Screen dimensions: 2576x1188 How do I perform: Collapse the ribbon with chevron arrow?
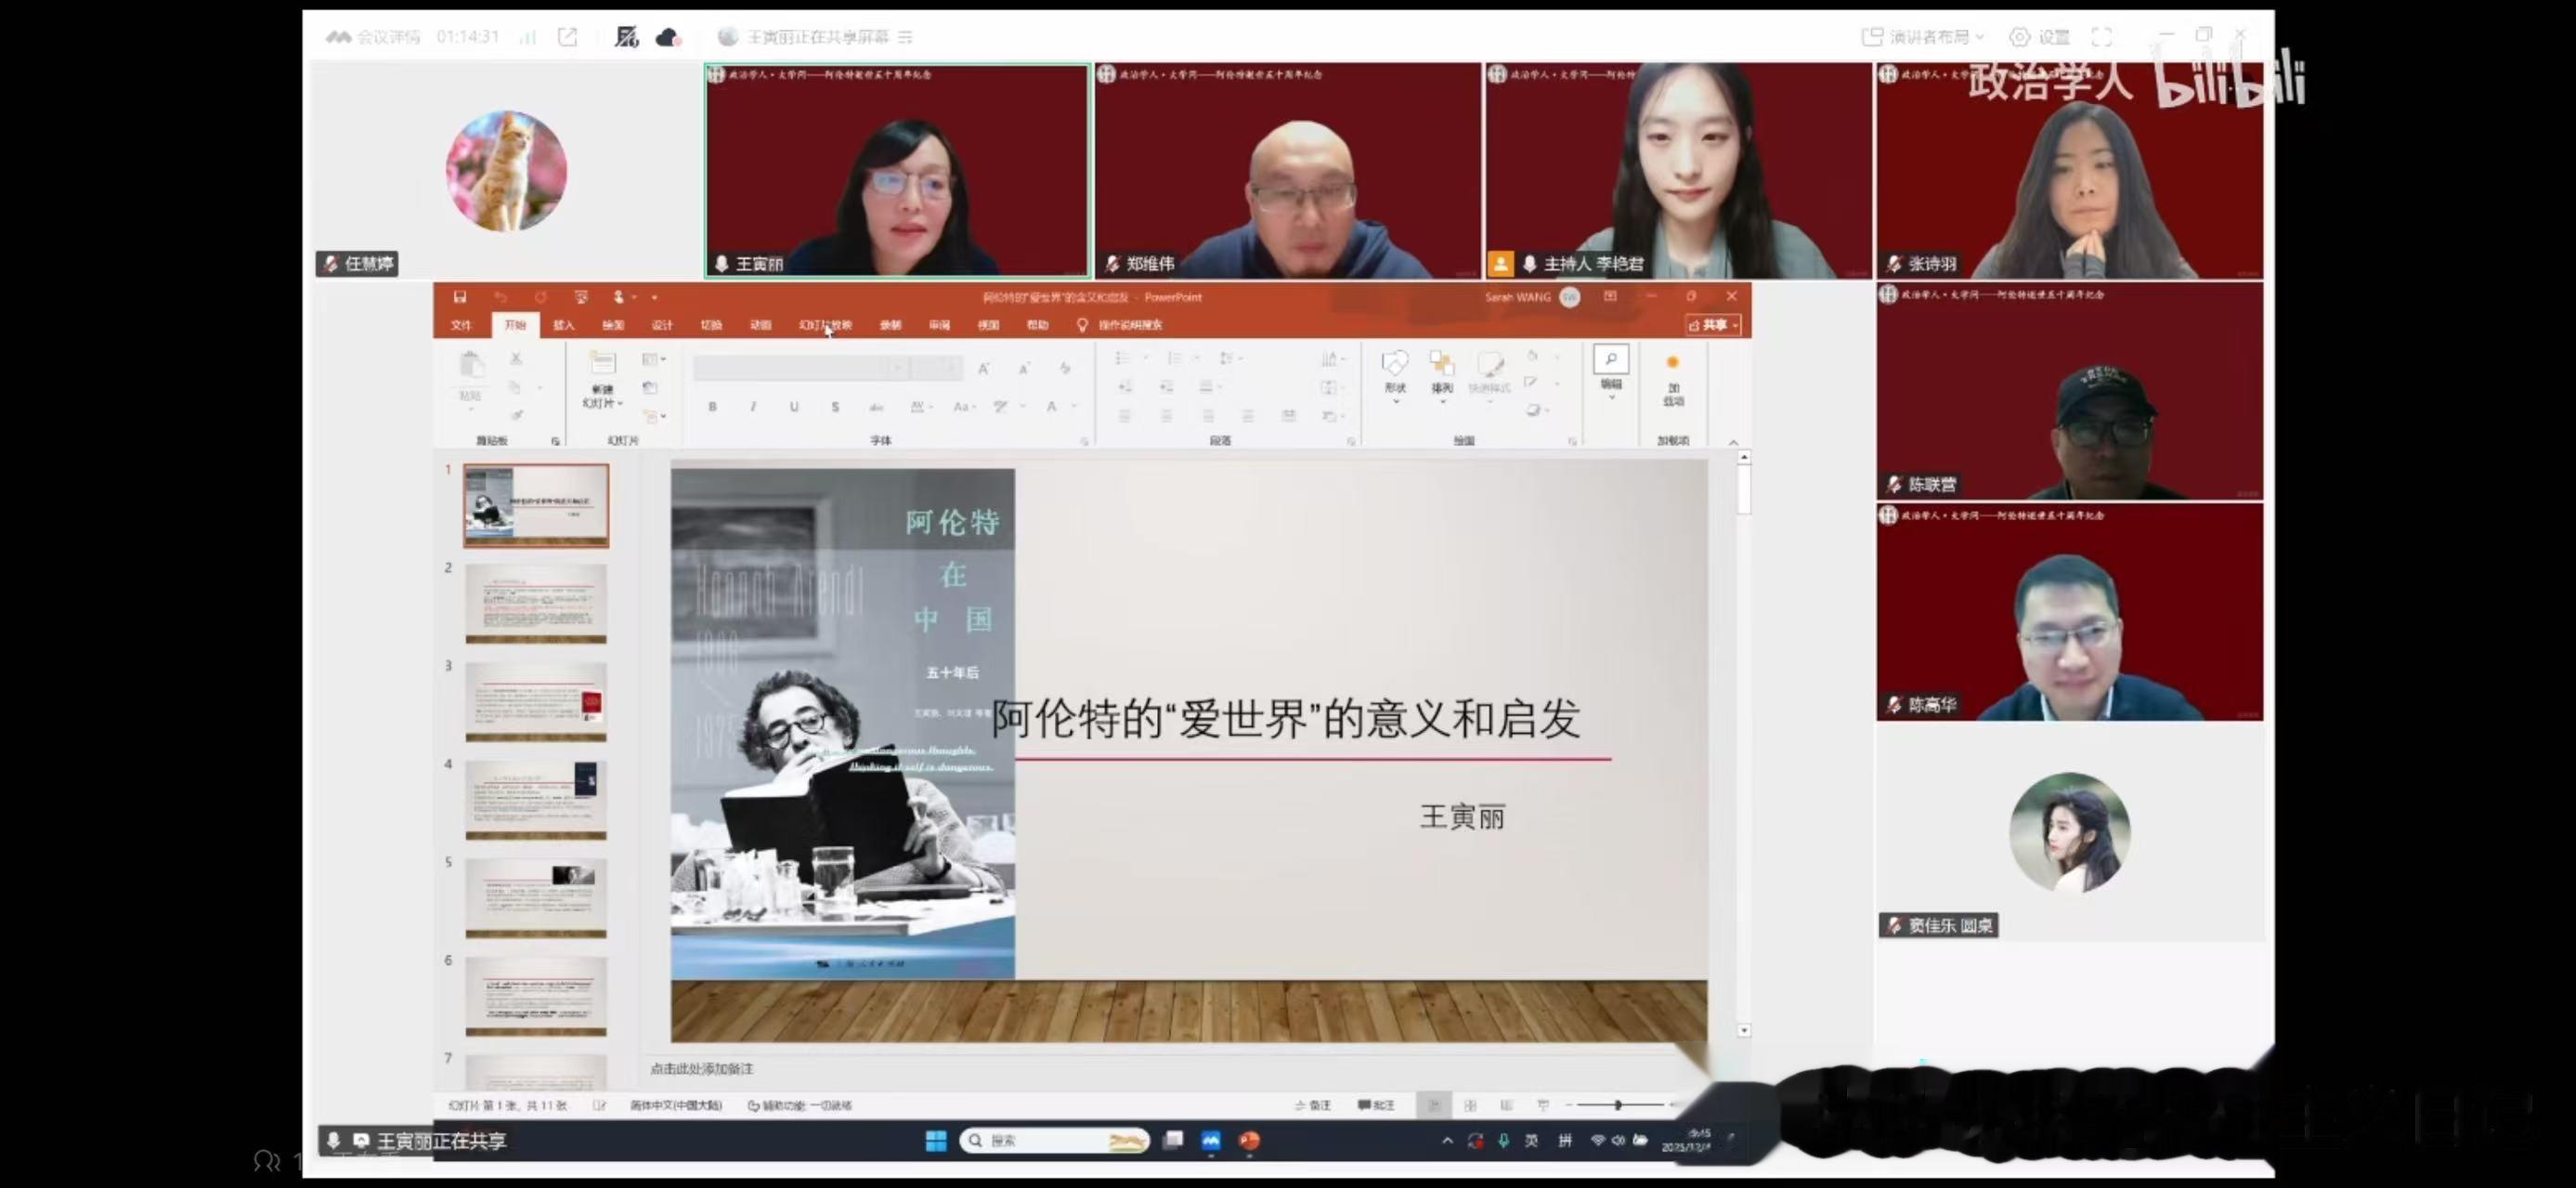tap(1733, 442)
